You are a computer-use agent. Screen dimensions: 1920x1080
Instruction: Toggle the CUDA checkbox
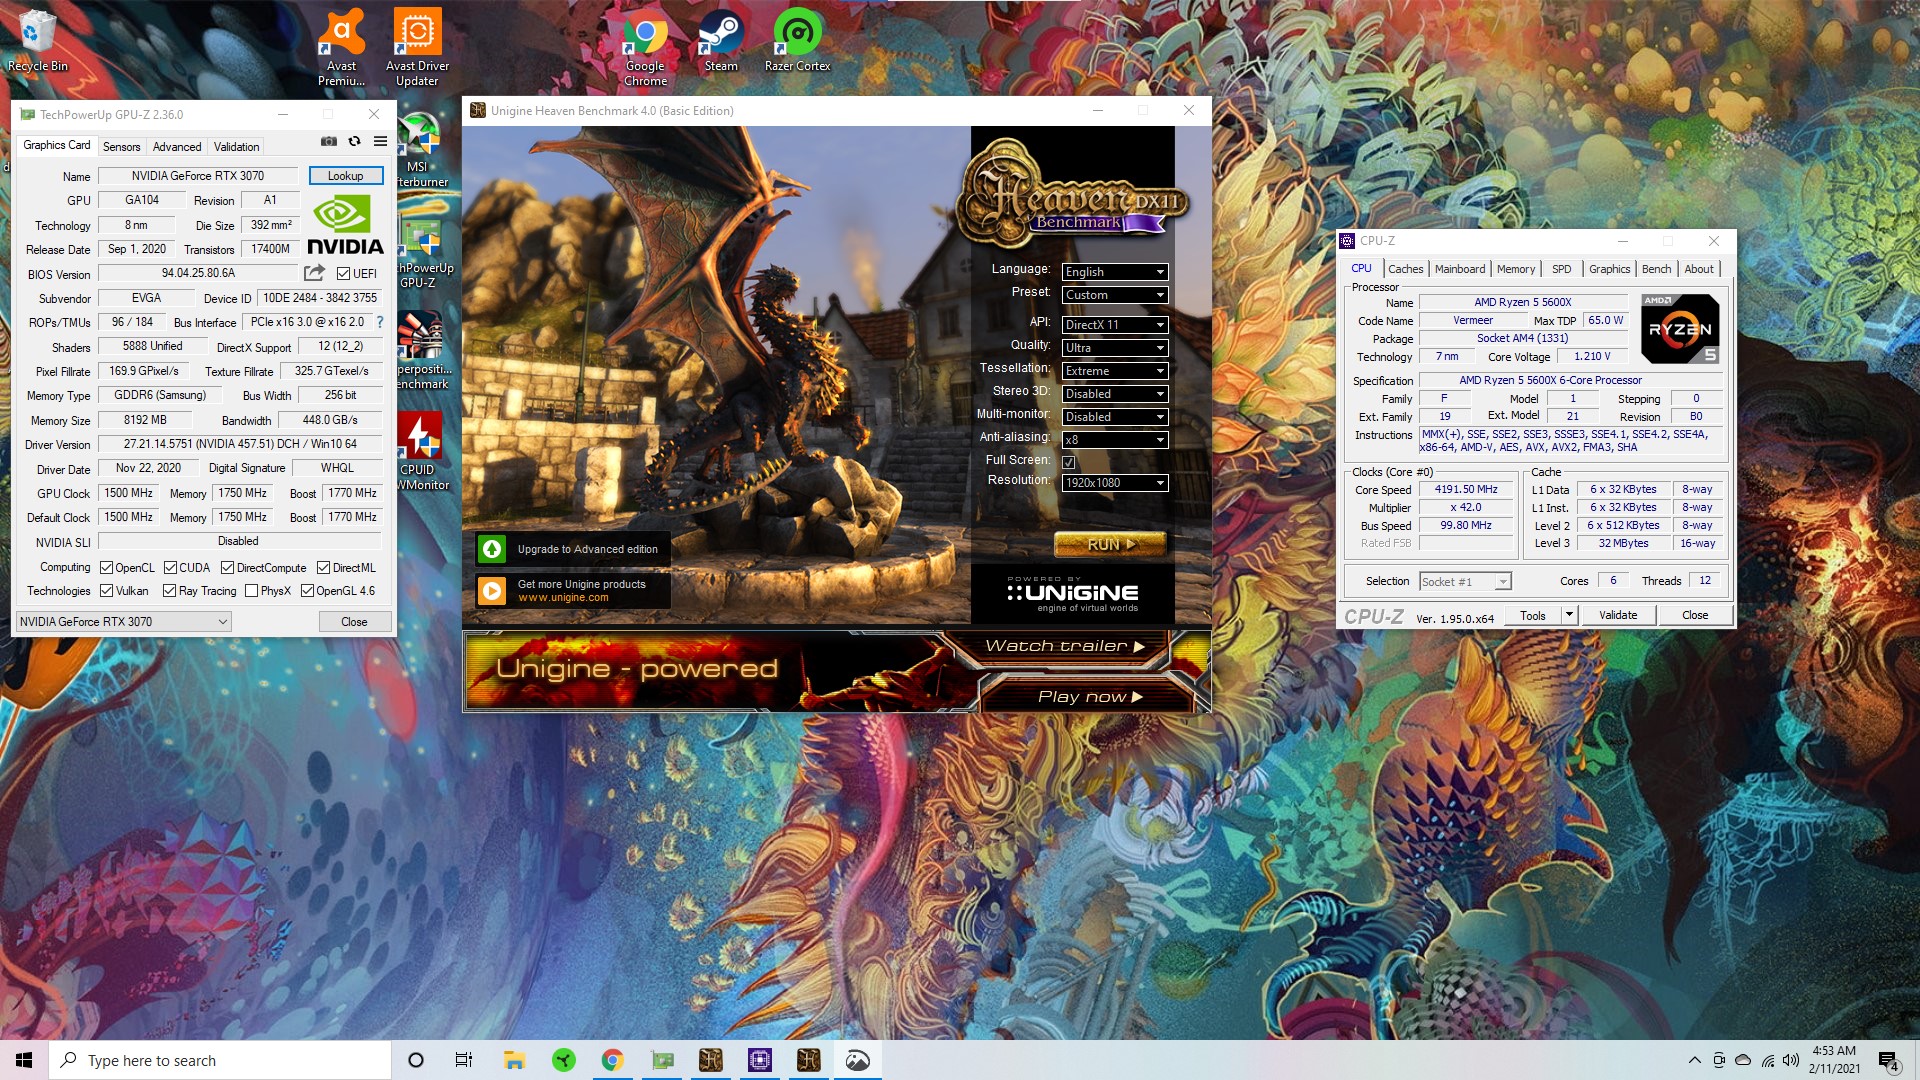click(x=170, y=567)
